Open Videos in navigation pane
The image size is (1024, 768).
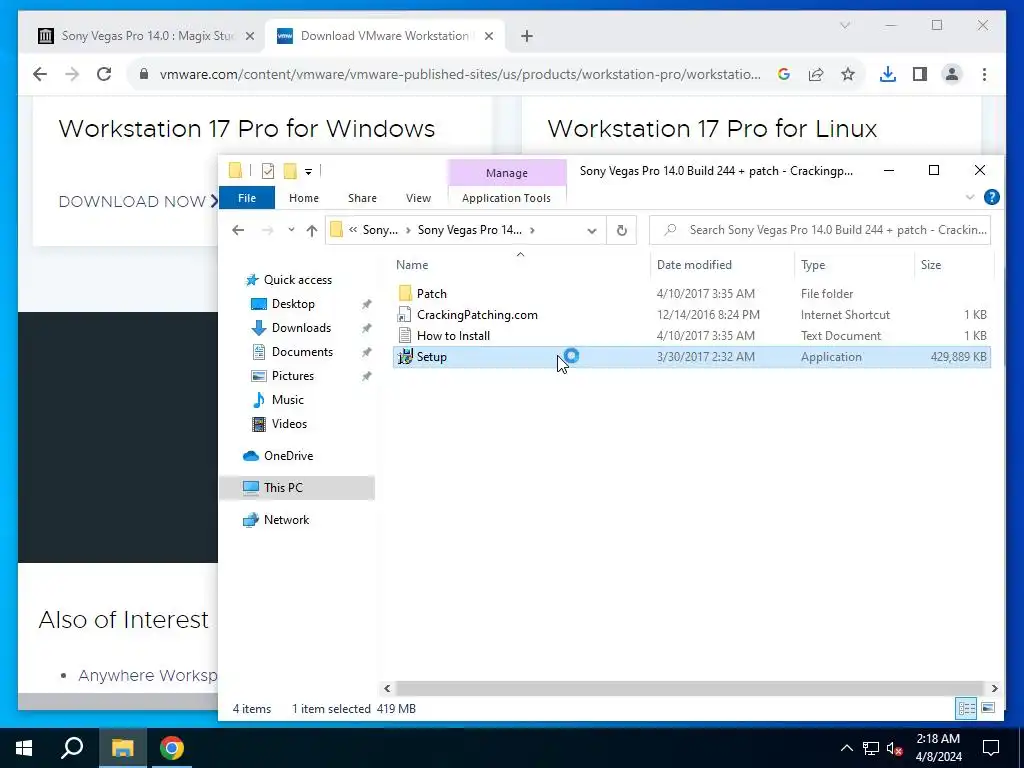click(x=289, y=424)
